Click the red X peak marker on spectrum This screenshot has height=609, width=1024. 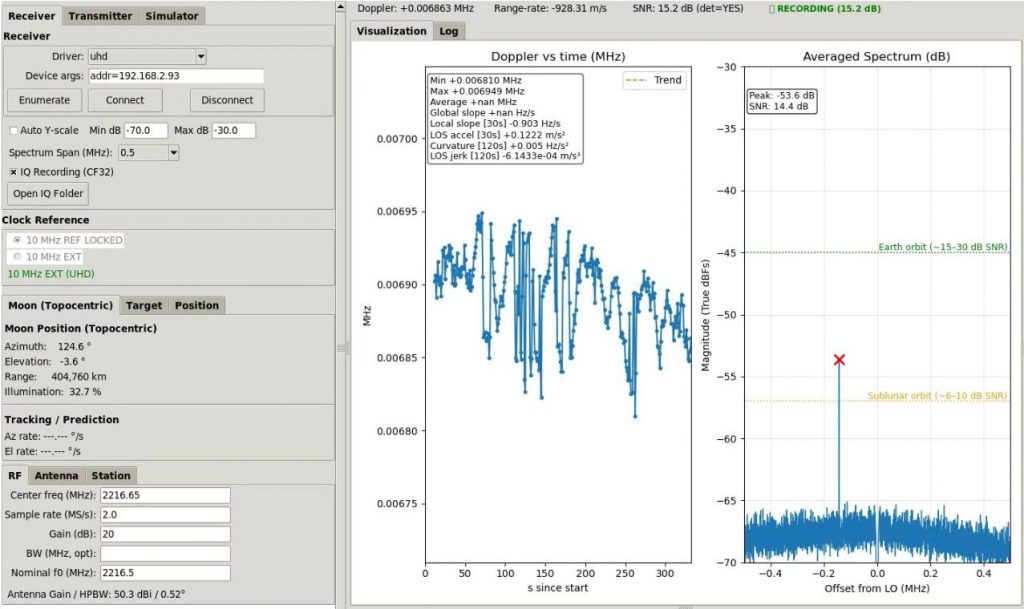[x=839, y=360]
